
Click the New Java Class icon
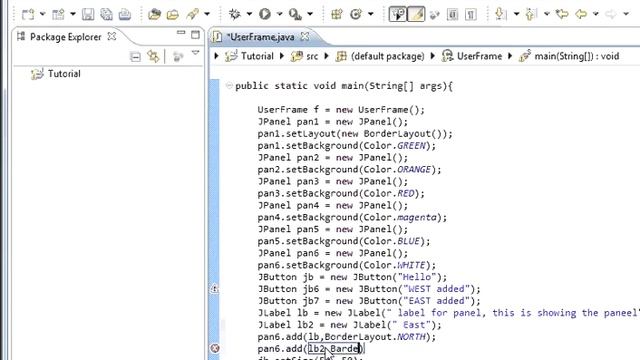pyautogui.click(x=356, y=14)
